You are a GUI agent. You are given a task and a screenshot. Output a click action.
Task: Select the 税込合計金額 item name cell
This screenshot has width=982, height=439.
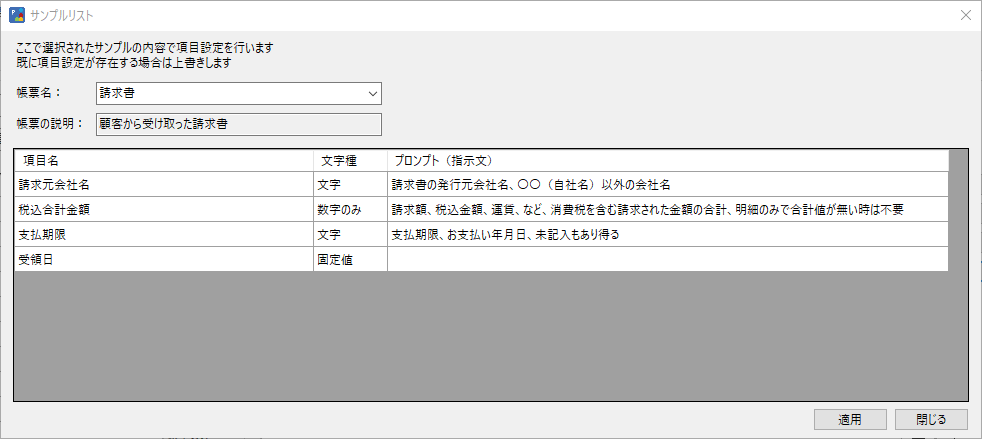[164, 210]
